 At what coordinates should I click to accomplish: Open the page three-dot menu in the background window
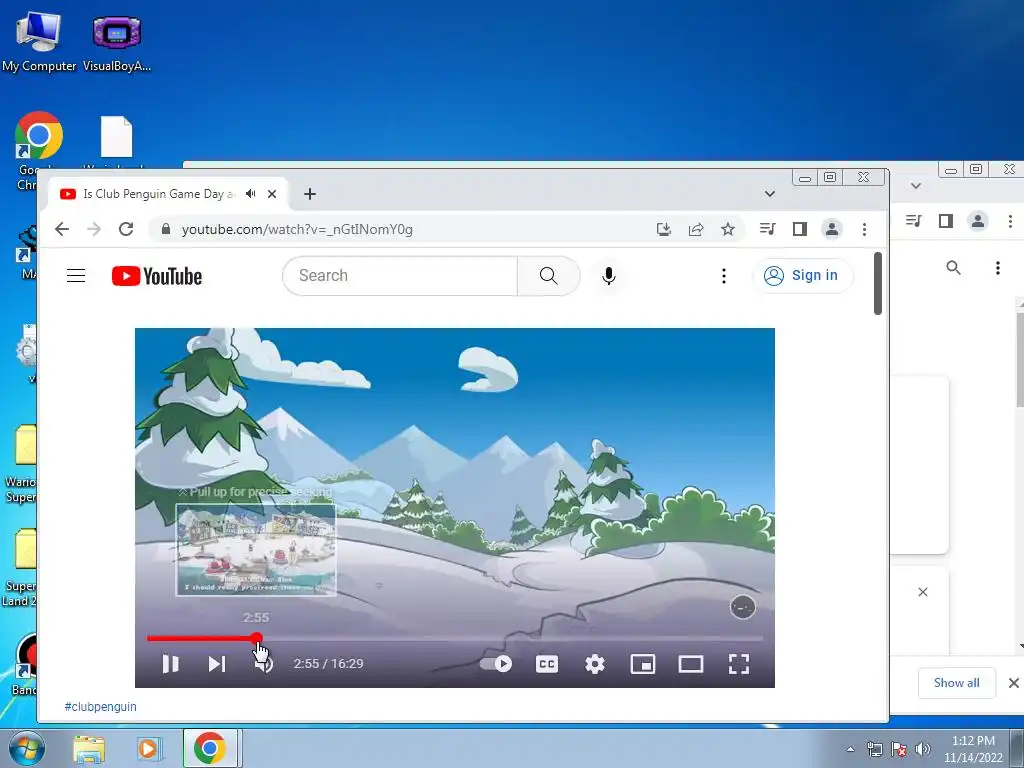click(x=998, y=268)
